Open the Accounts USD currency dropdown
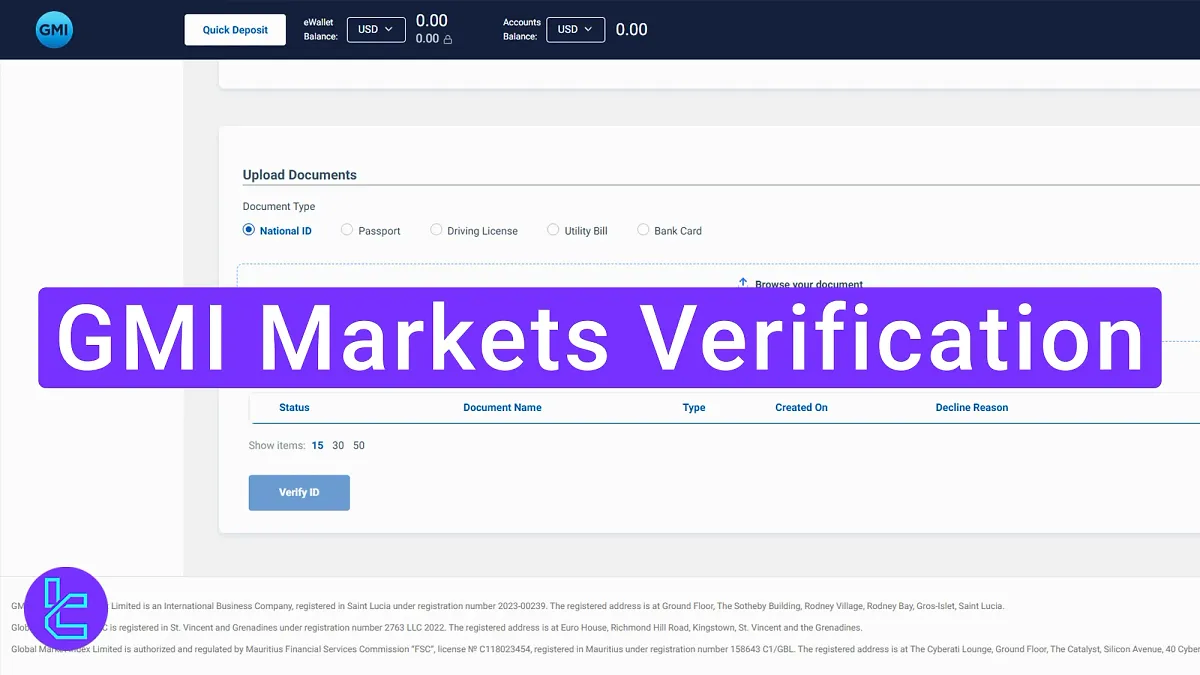This screenshot has width=1200, height=675. [575, 29]
